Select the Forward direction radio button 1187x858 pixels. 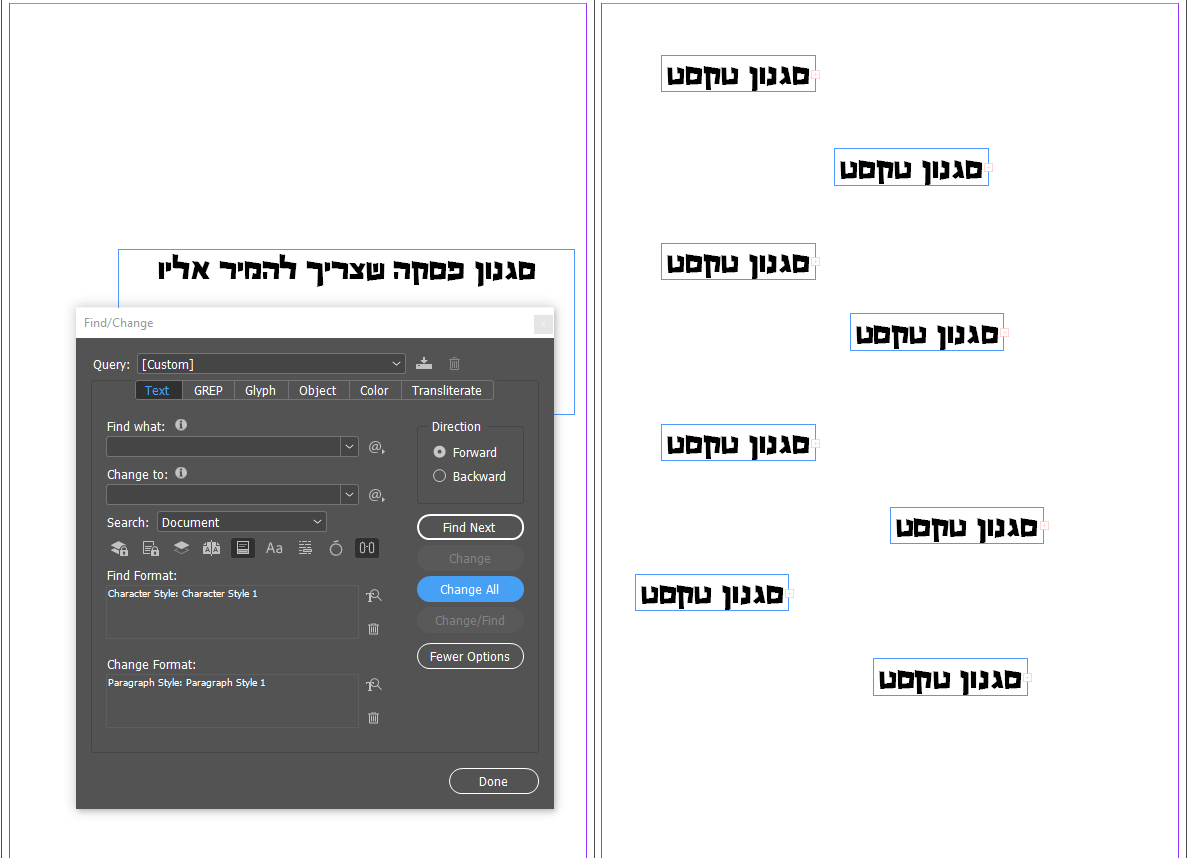[439, 452]
